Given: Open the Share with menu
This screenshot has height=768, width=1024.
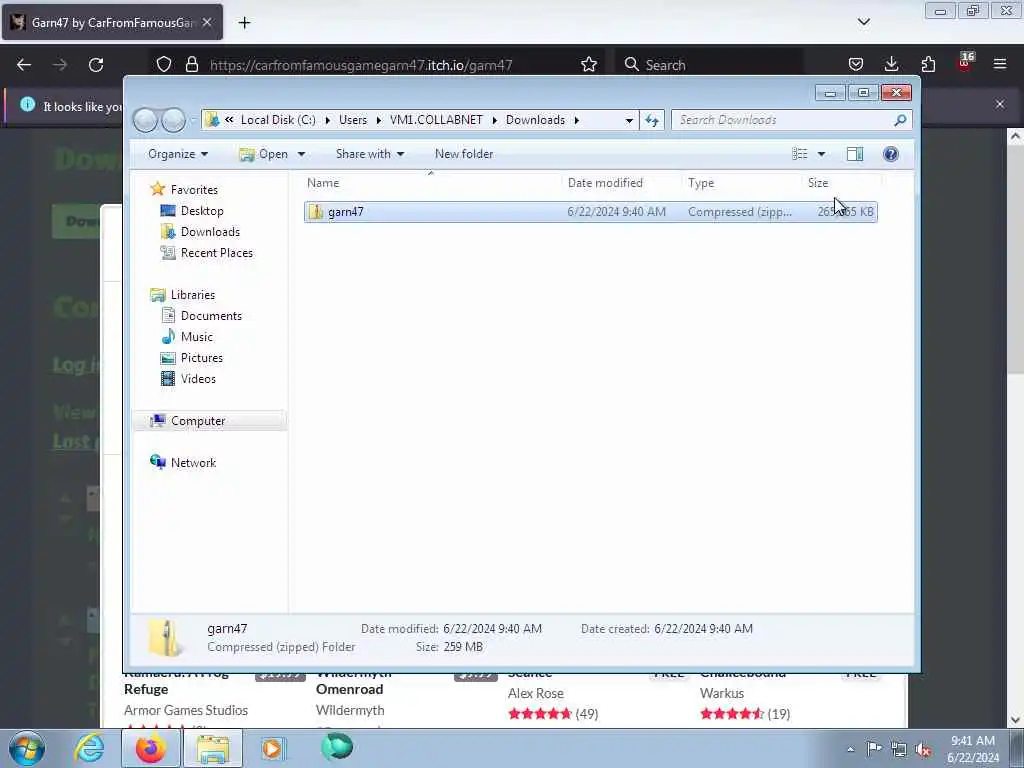Looking at the screenshot, I should tap(370, 154).
